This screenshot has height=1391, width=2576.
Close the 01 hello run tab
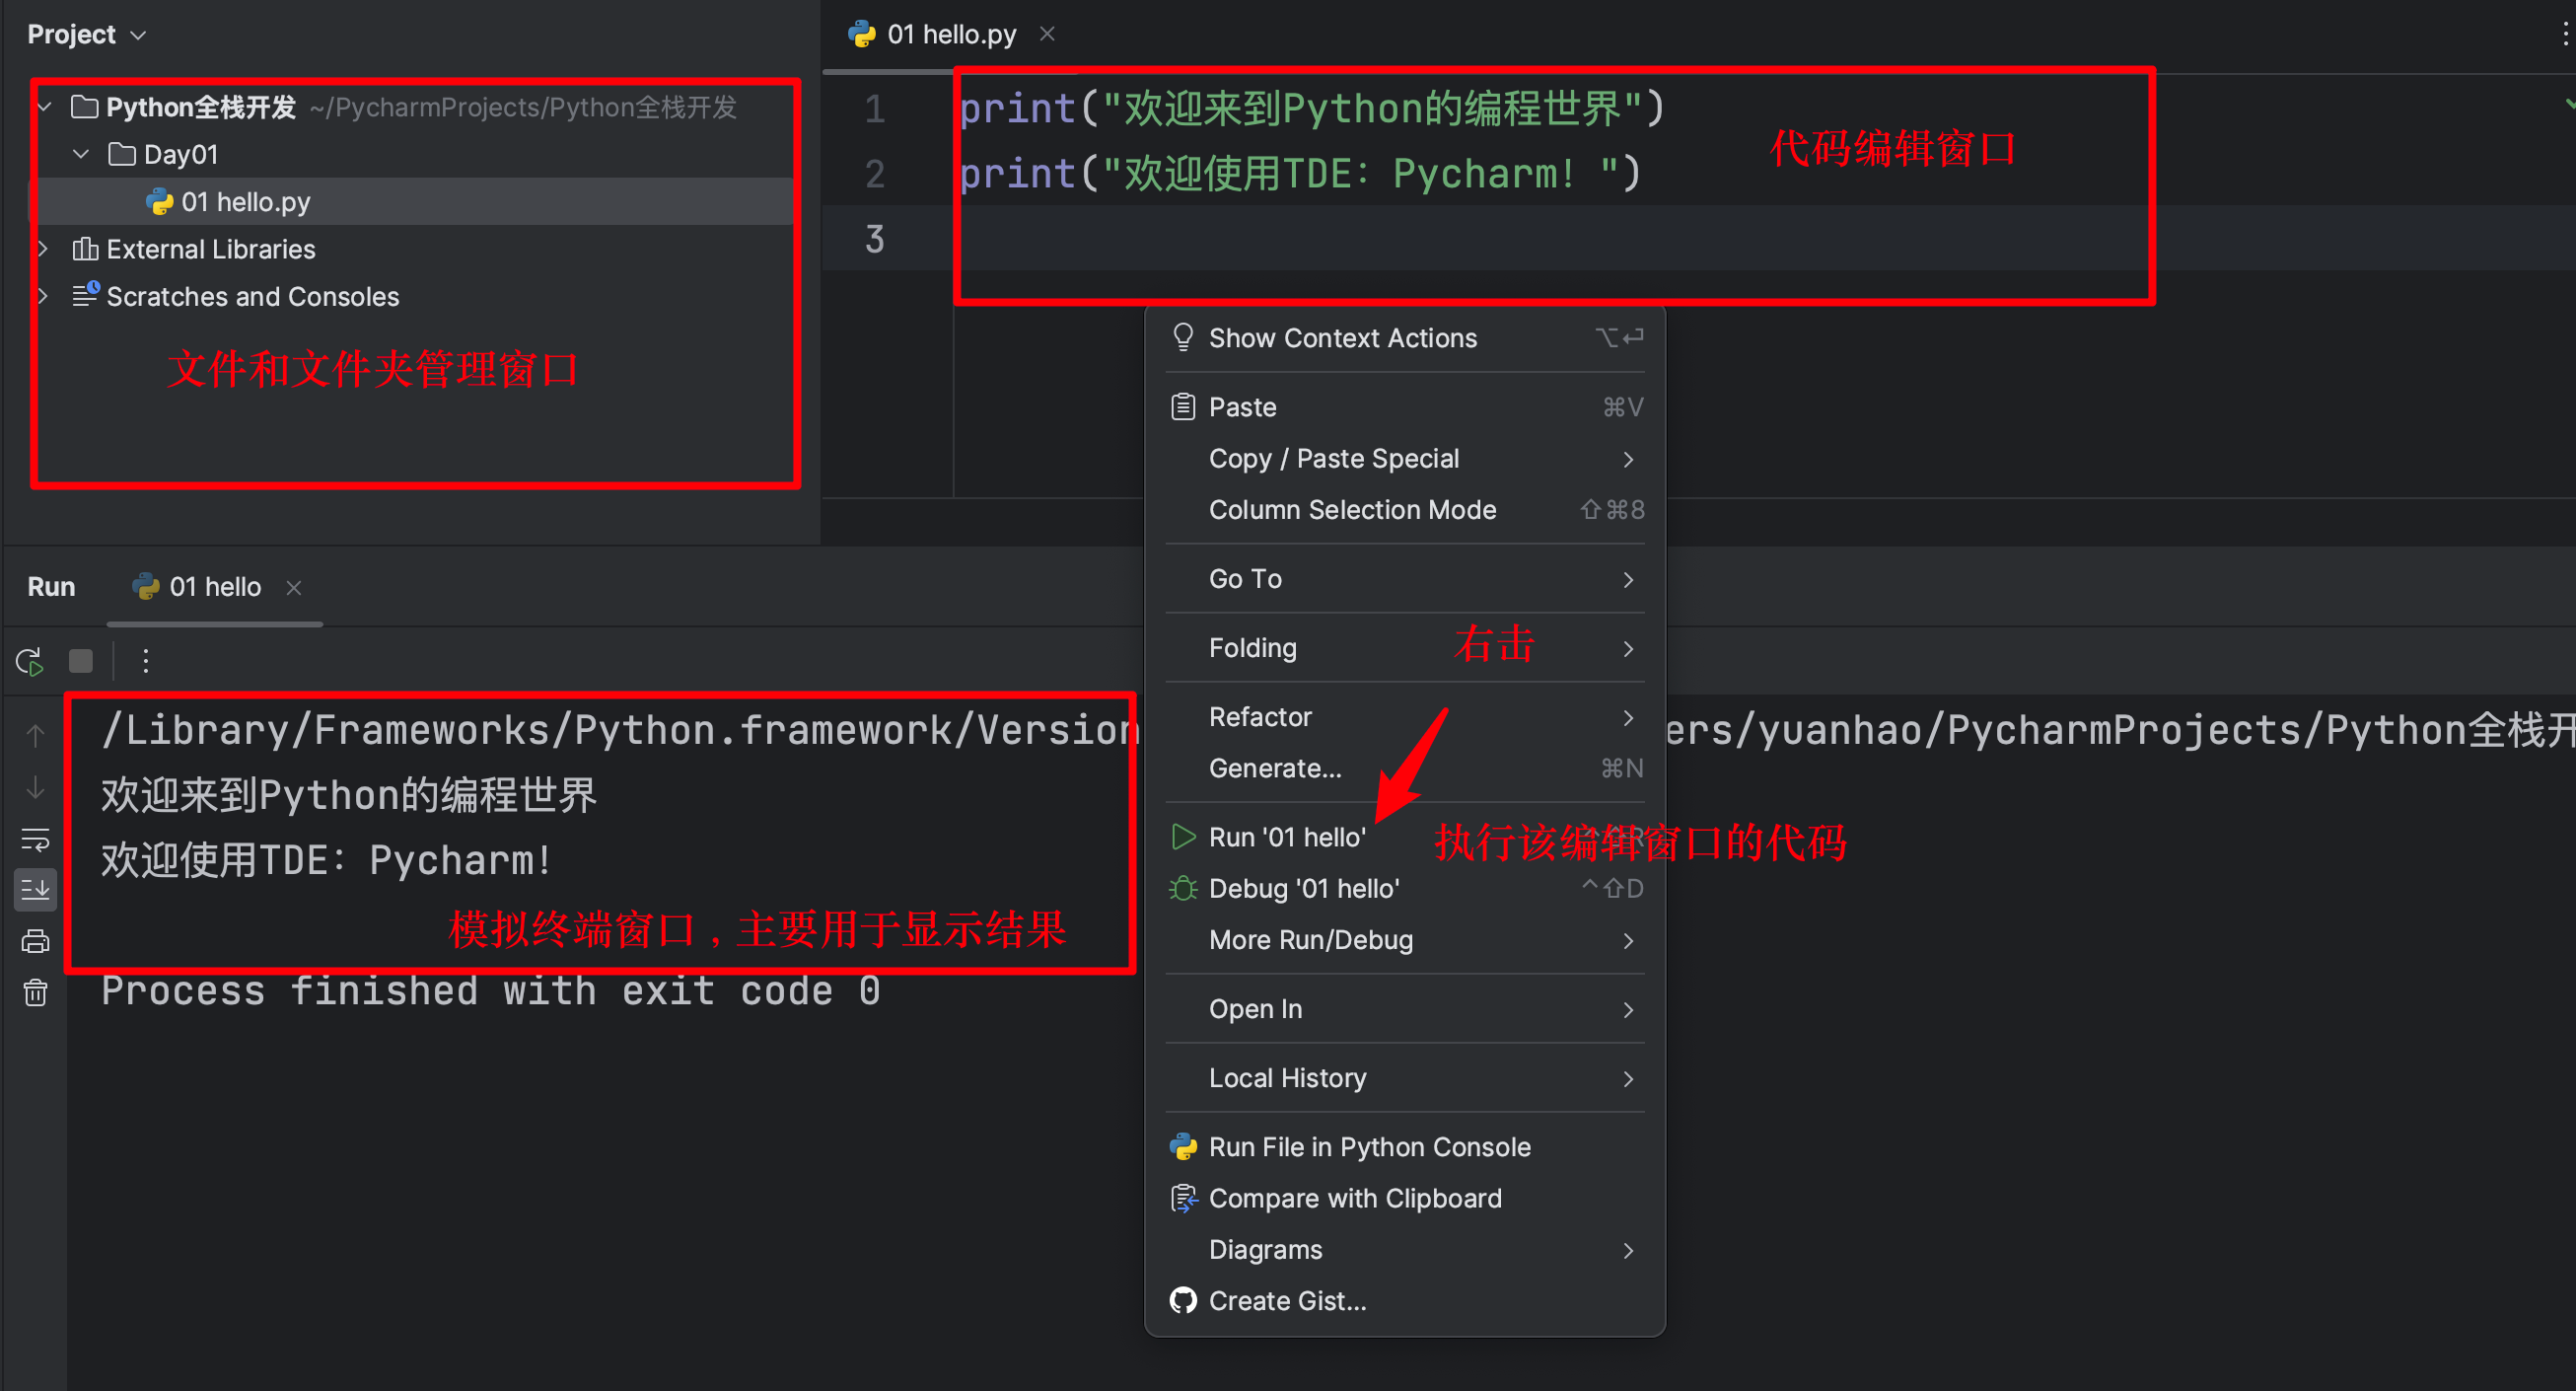pos(294,587)
